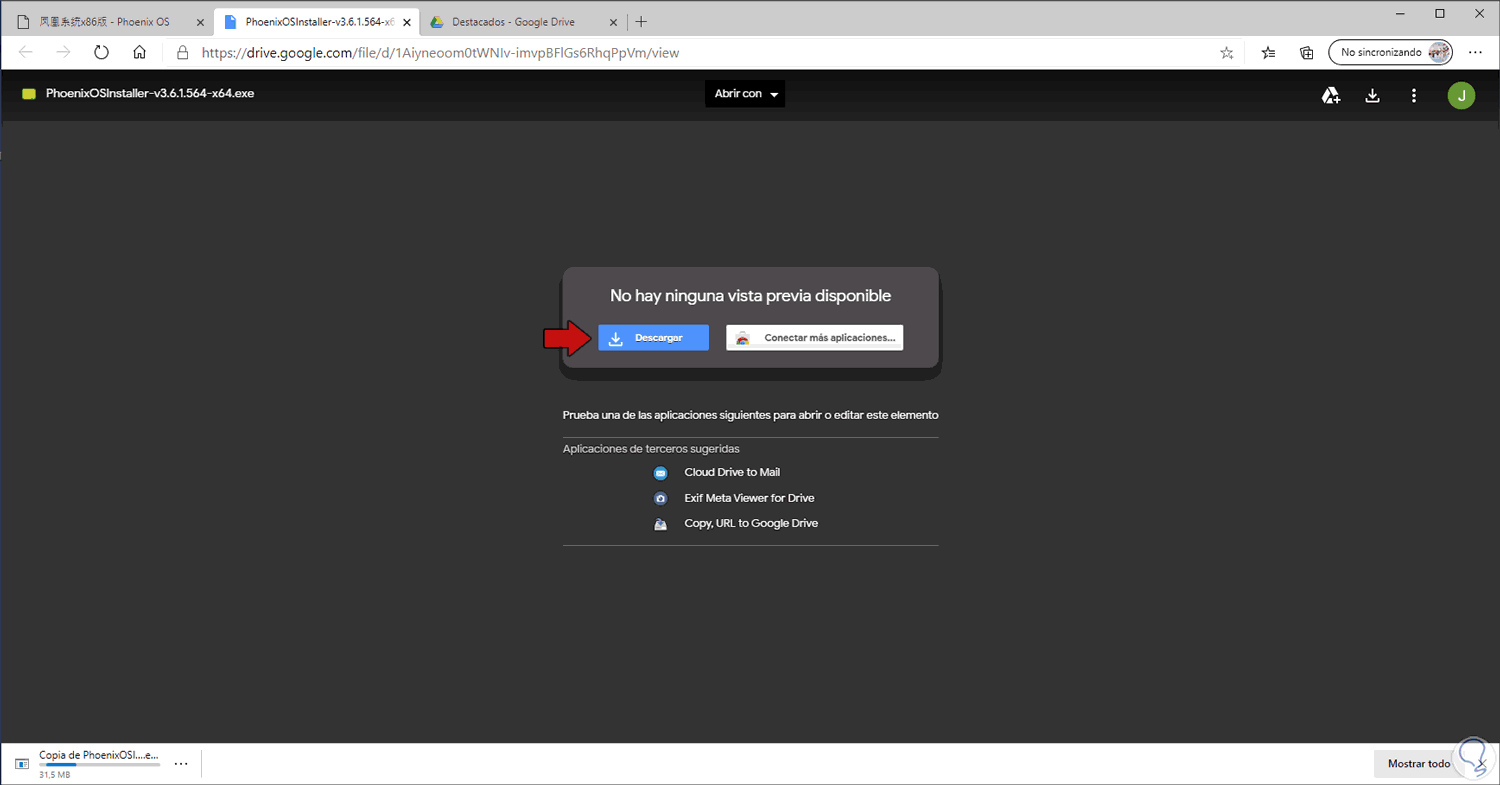Click 'Aplicaciones de terceros sugeridas' heading
This screenshot has height=785, width=1500.
(651, 449)
